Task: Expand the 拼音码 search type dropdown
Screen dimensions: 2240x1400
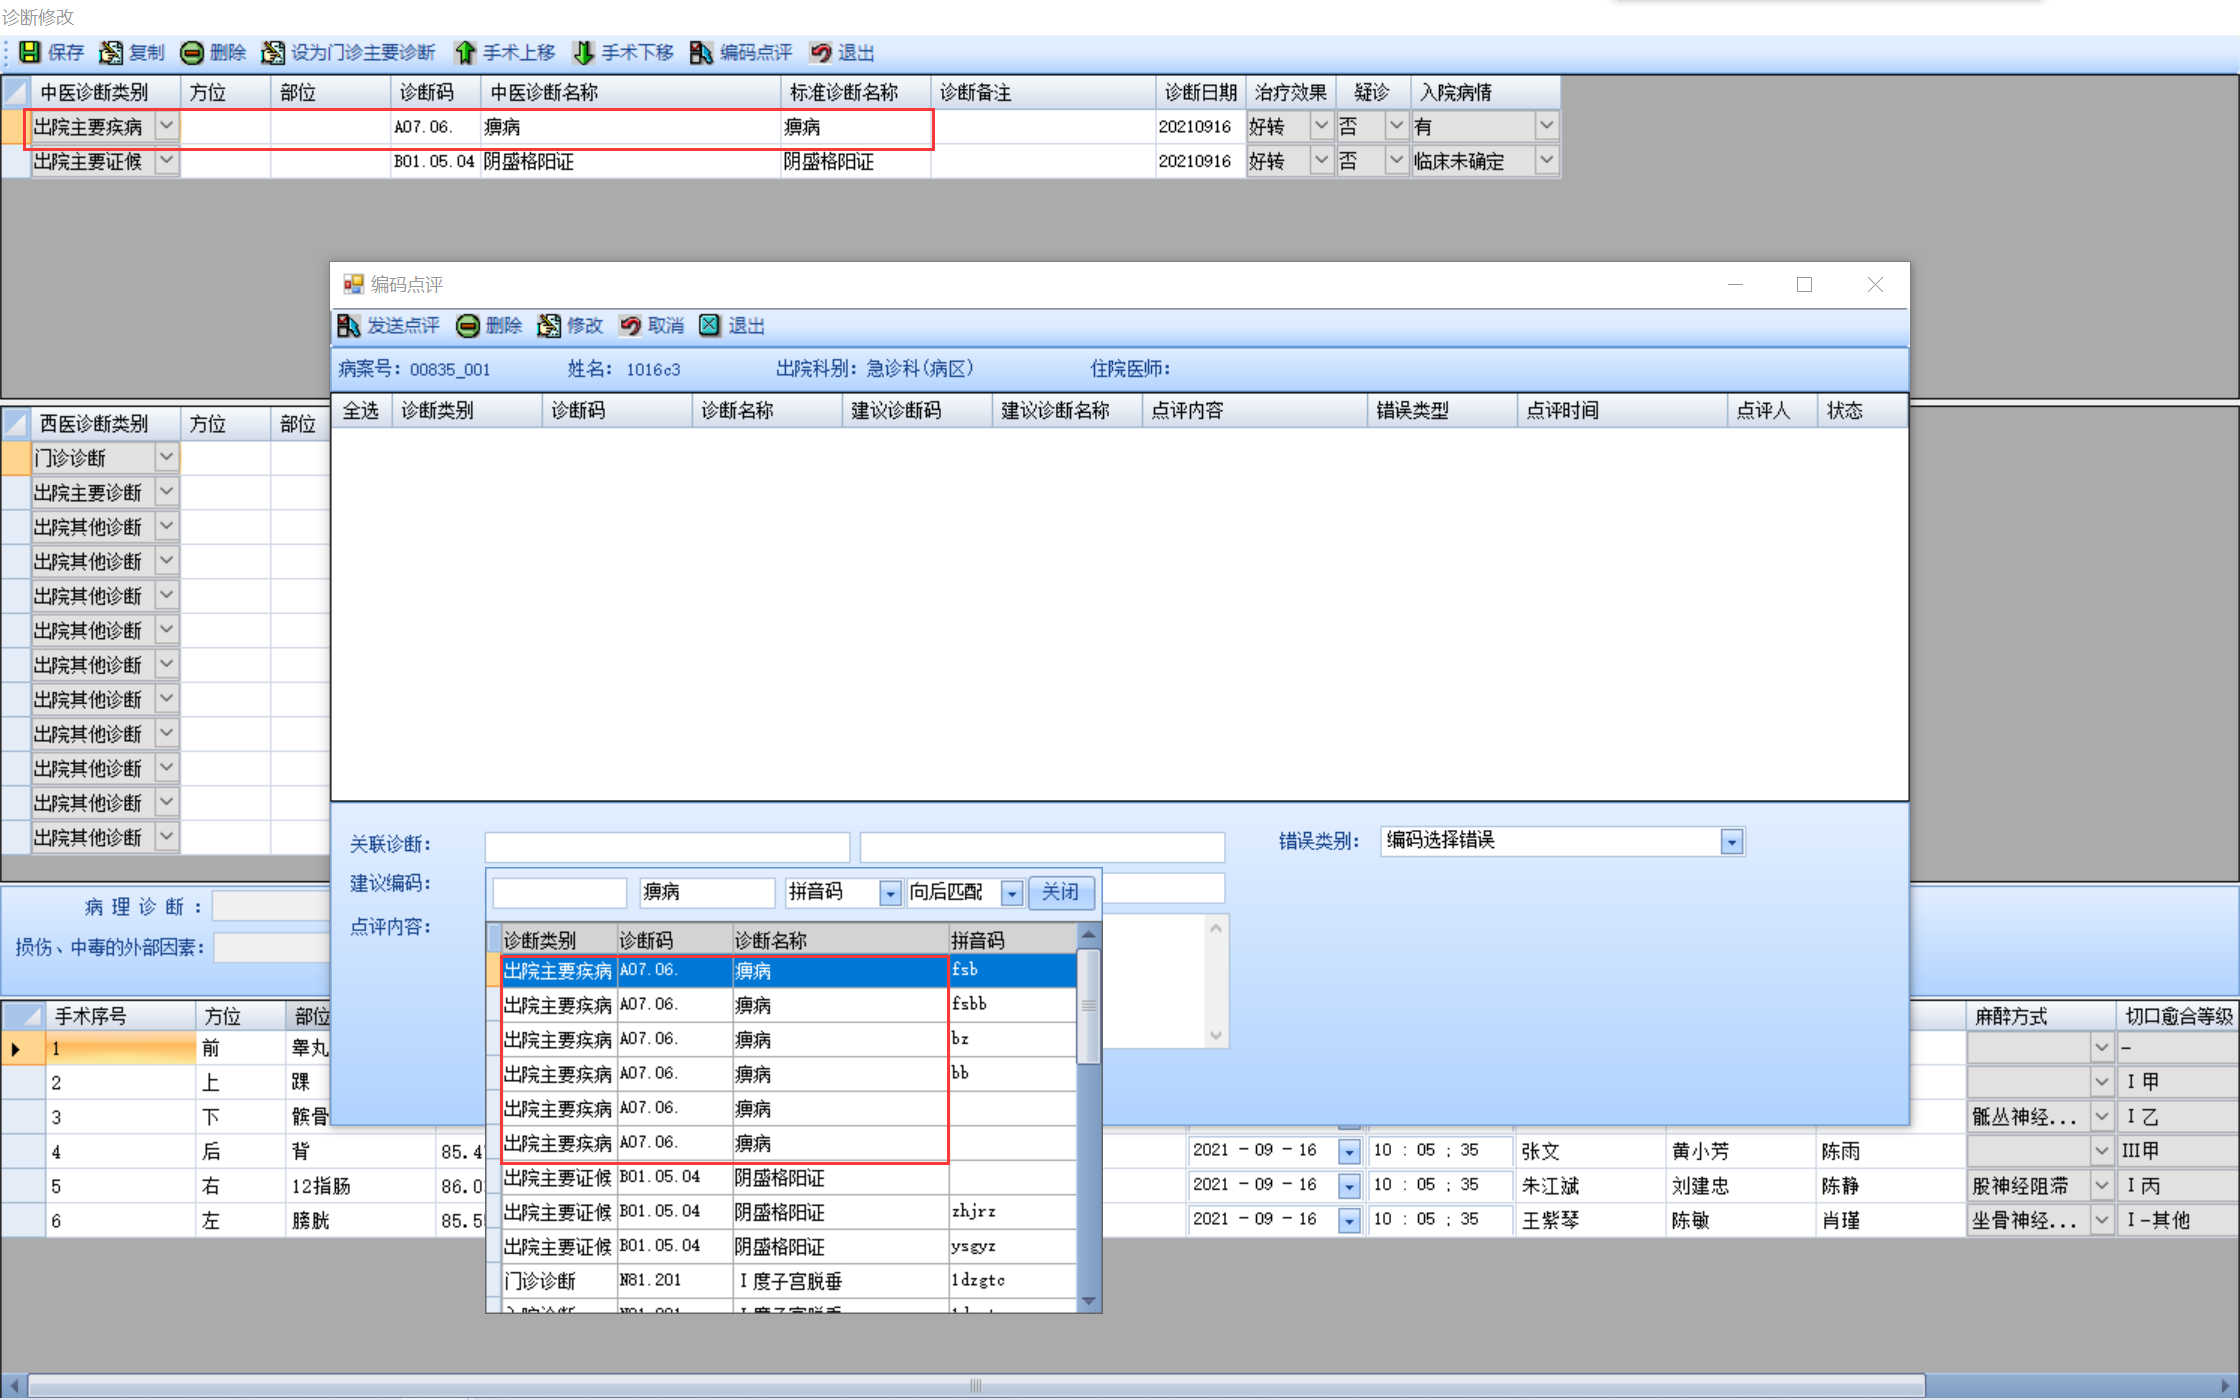Action: [x=889, y=893]
